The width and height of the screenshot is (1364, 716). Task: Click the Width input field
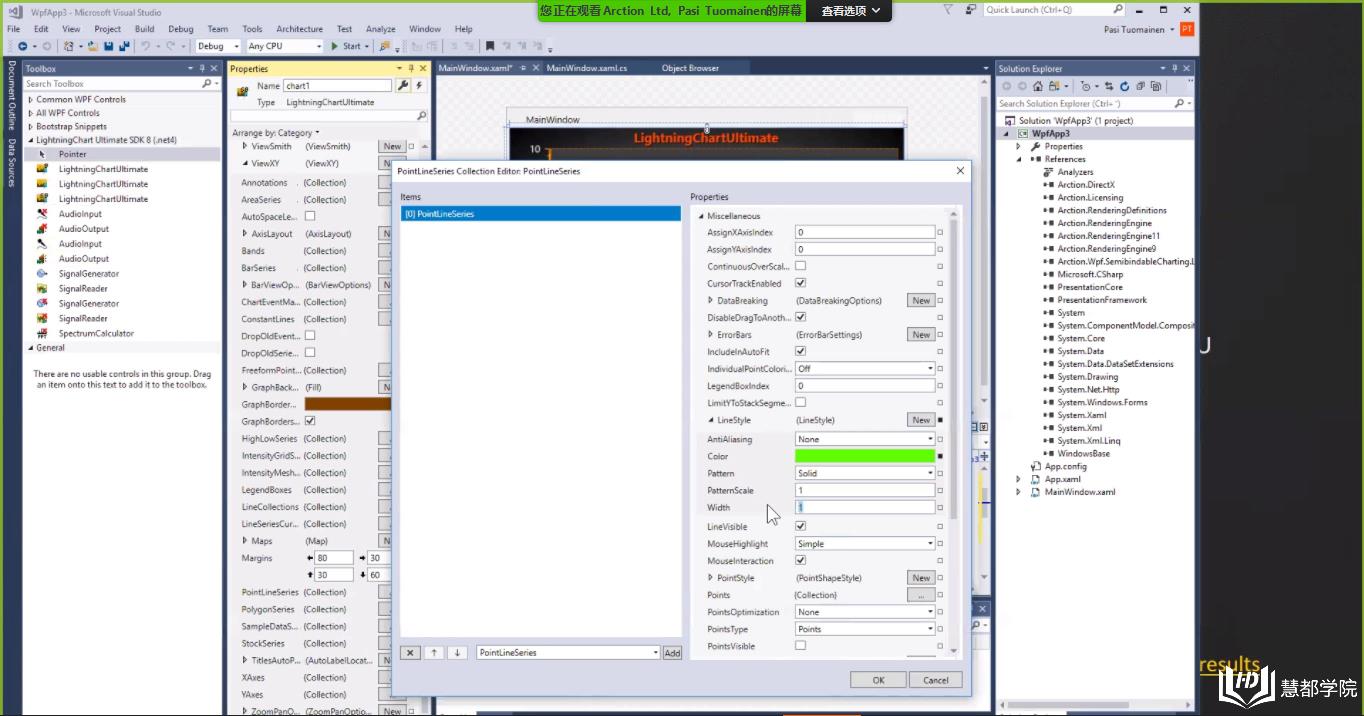coord(865,507)
